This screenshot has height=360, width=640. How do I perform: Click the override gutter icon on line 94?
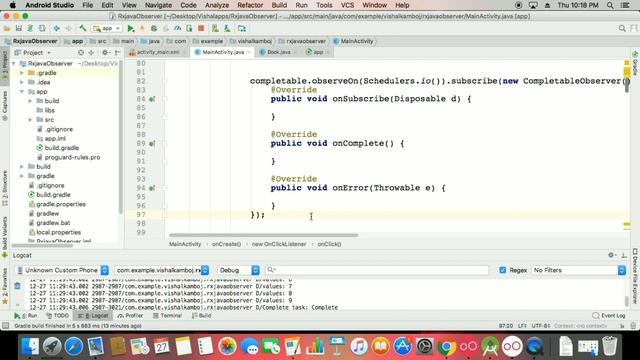point(152,188)
